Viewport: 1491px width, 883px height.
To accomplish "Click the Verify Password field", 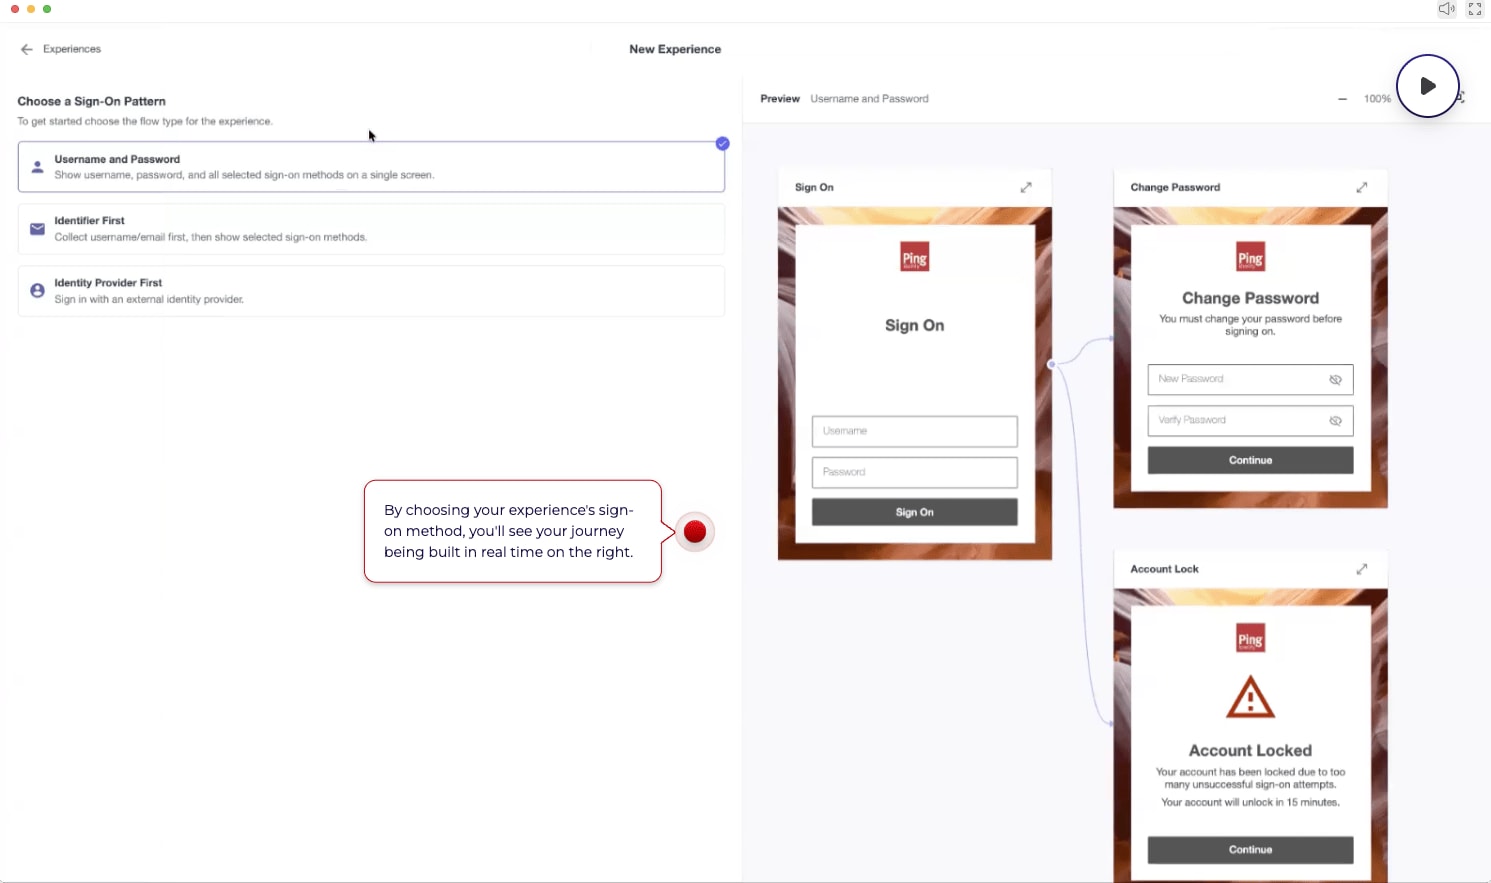I will coord(1251,420).
